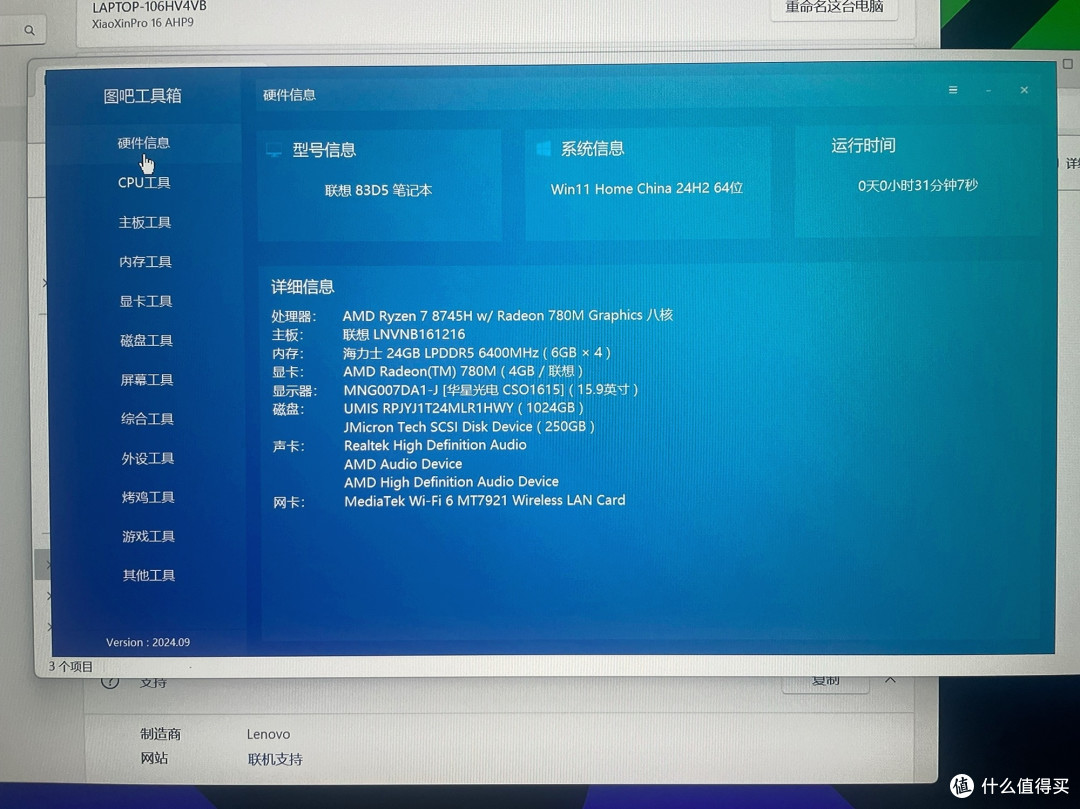
Task: Click the Windows logo beside 系统信息
Action: pos(543,149)
